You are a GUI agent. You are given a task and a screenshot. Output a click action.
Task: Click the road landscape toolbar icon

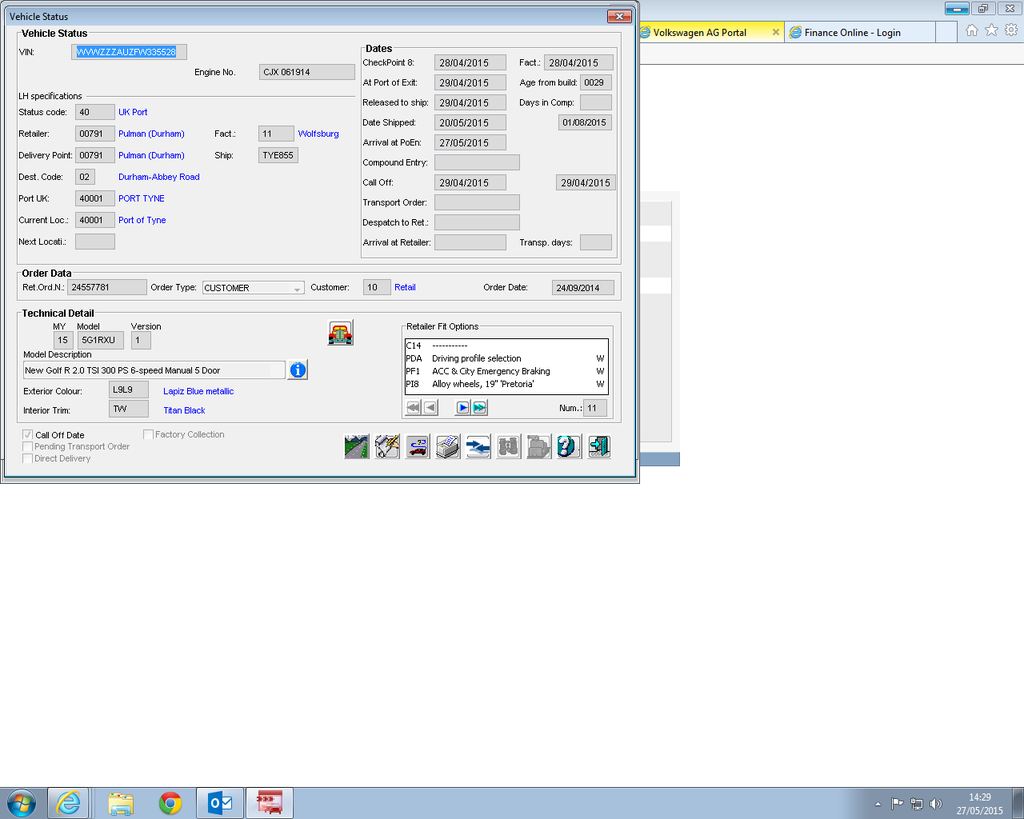tap(357, 447)
